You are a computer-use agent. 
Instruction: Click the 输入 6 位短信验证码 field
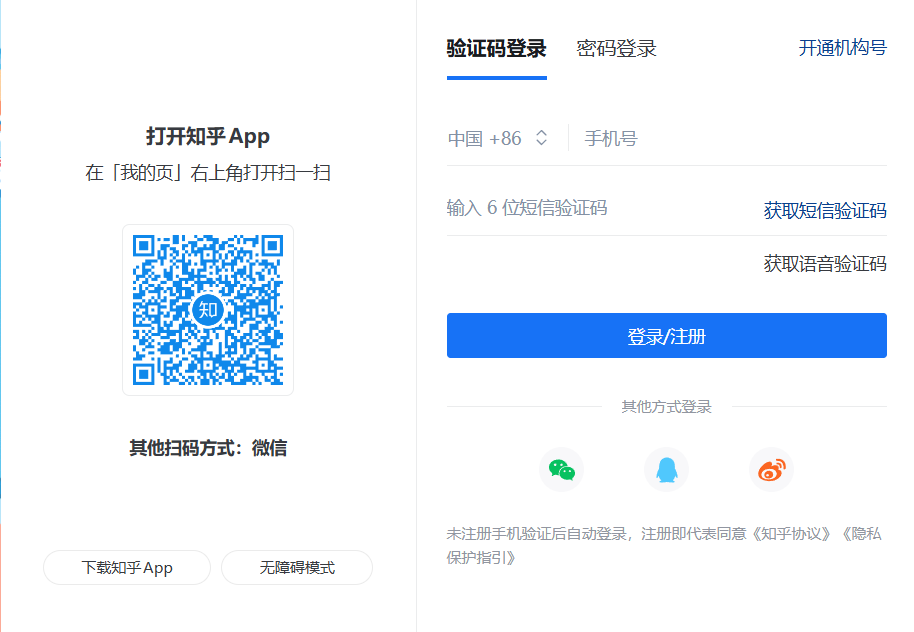[x=590, y=208]
